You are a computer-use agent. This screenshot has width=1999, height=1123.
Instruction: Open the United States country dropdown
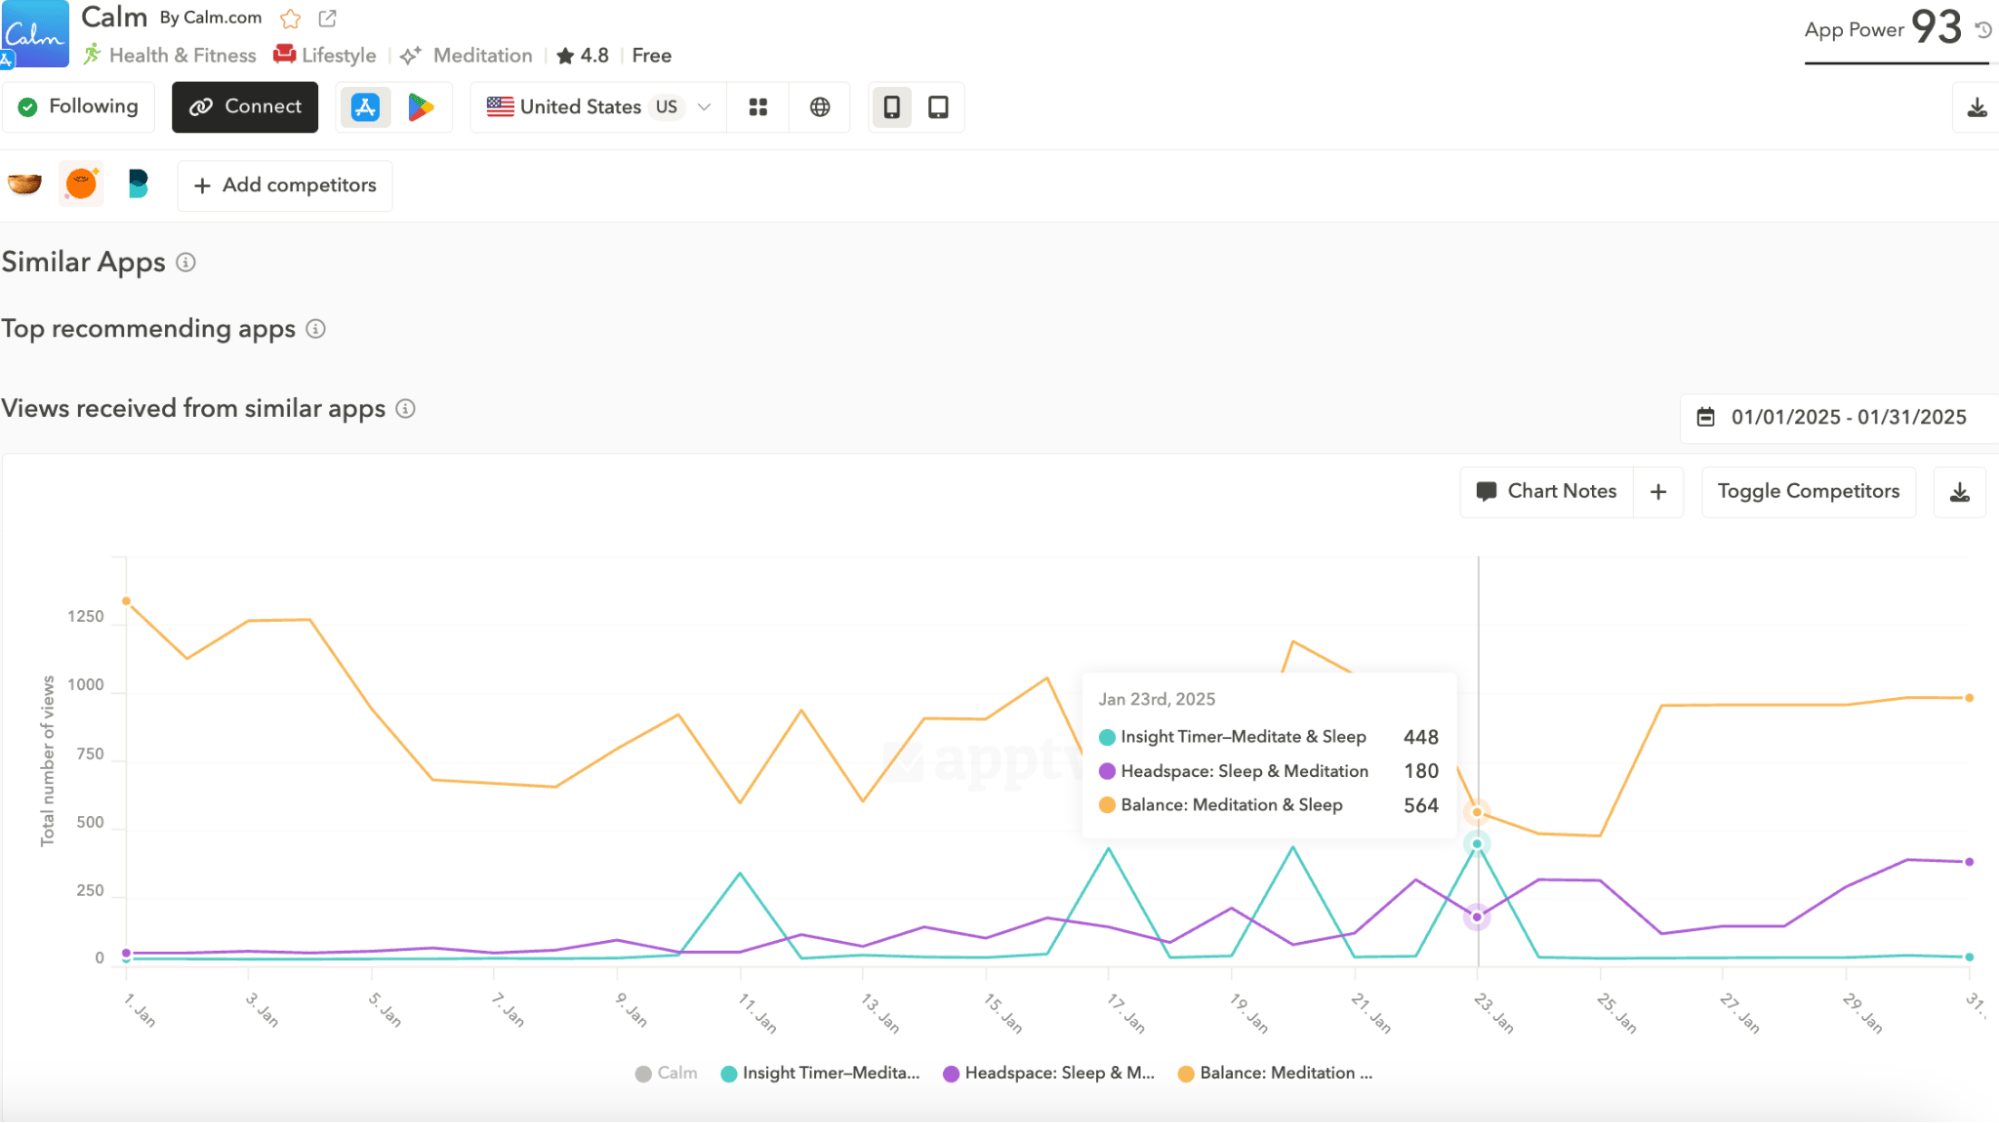point(595,107)
